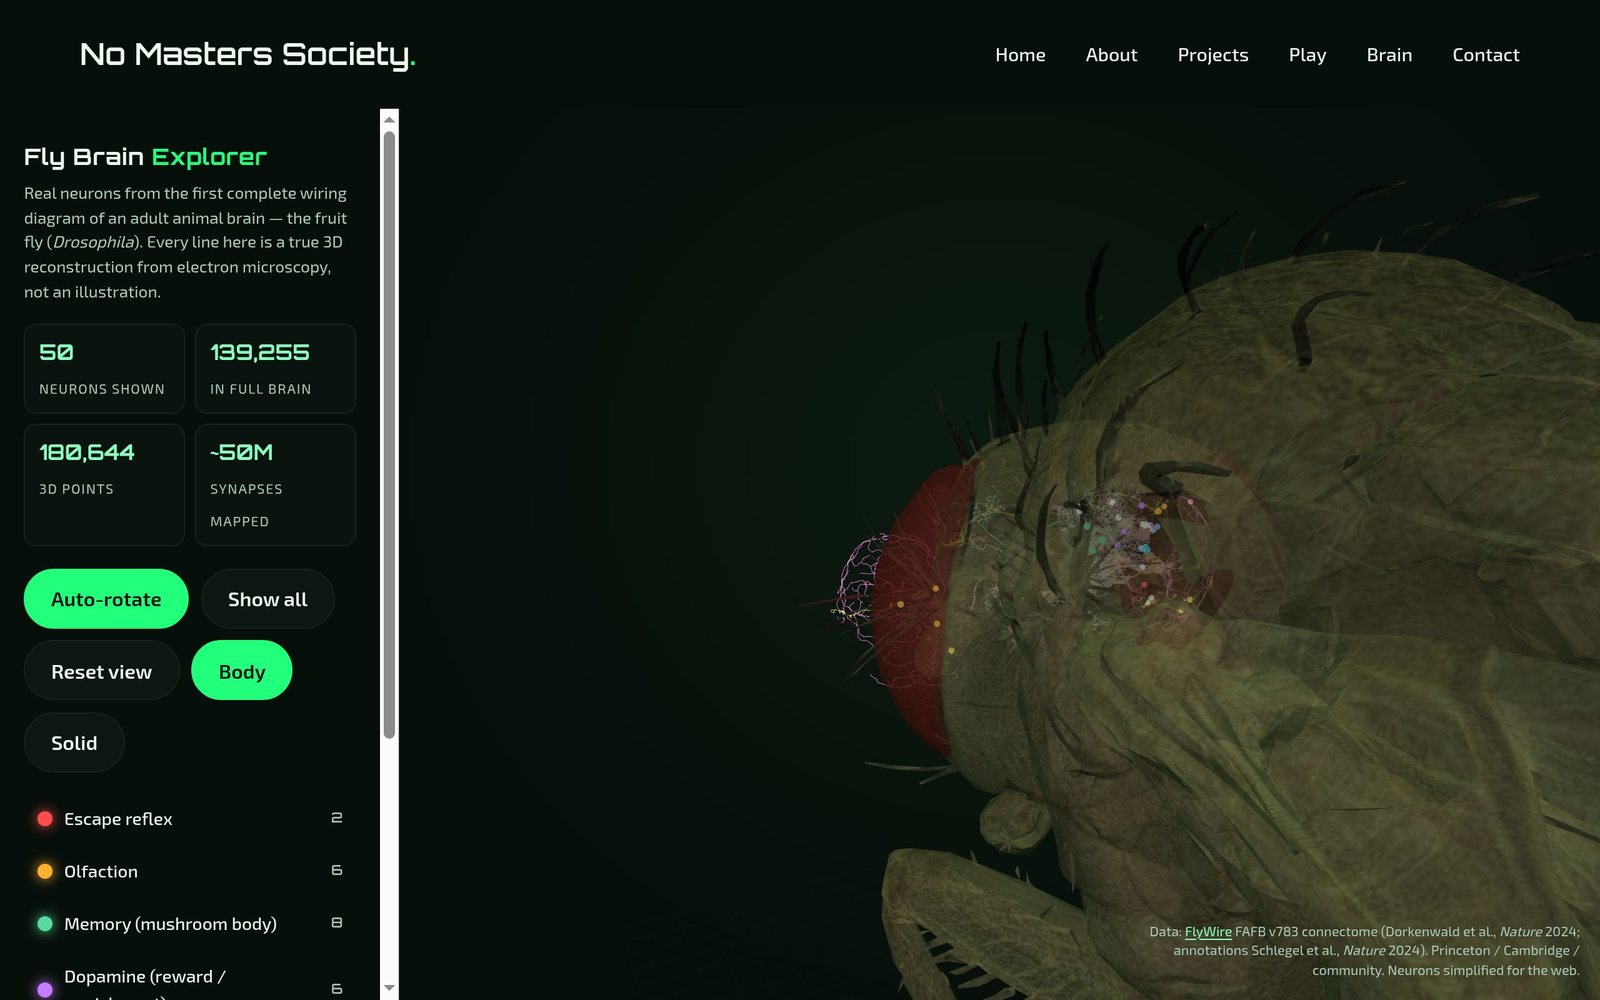Click the sidebar scrollbar thumb

(389, 435)
